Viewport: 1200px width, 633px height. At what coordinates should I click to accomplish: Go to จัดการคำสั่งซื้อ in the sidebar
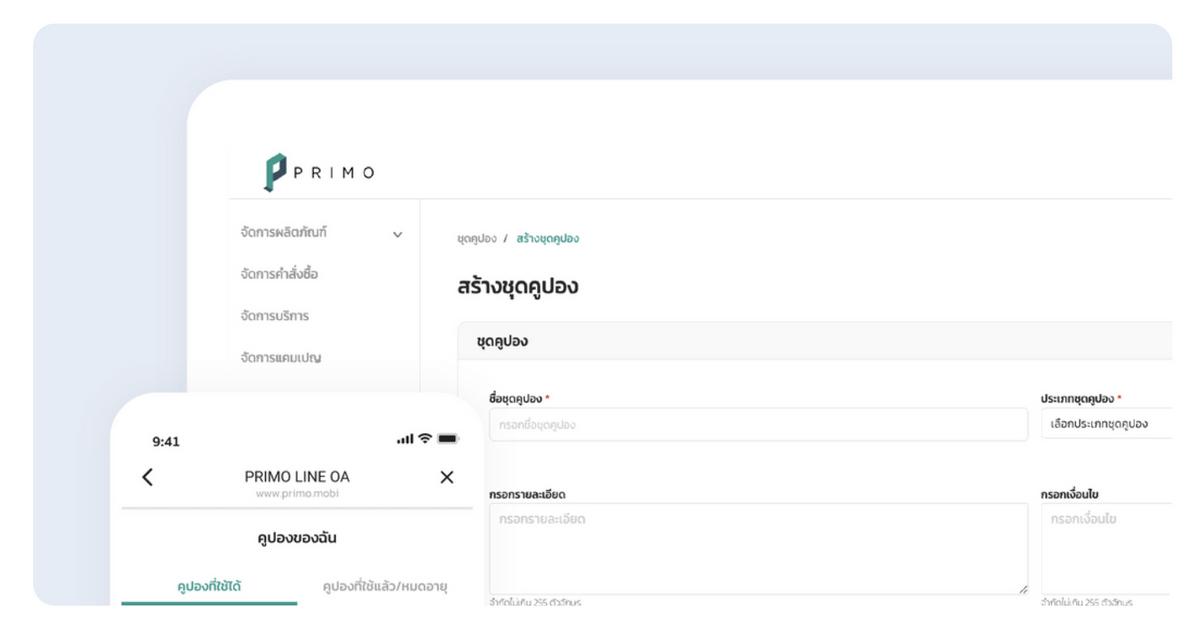(x=280, y=274)
